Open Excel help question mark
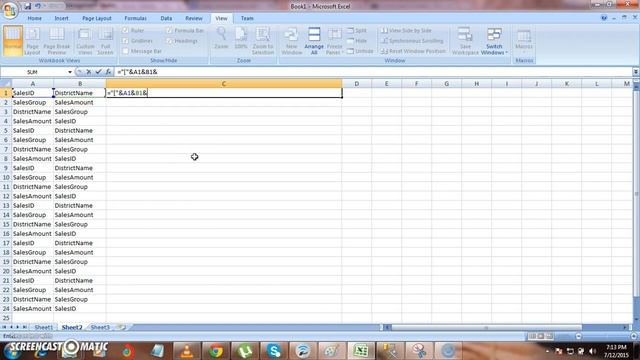The height and width of the screenshot is (360, 640). click(604, 18)
